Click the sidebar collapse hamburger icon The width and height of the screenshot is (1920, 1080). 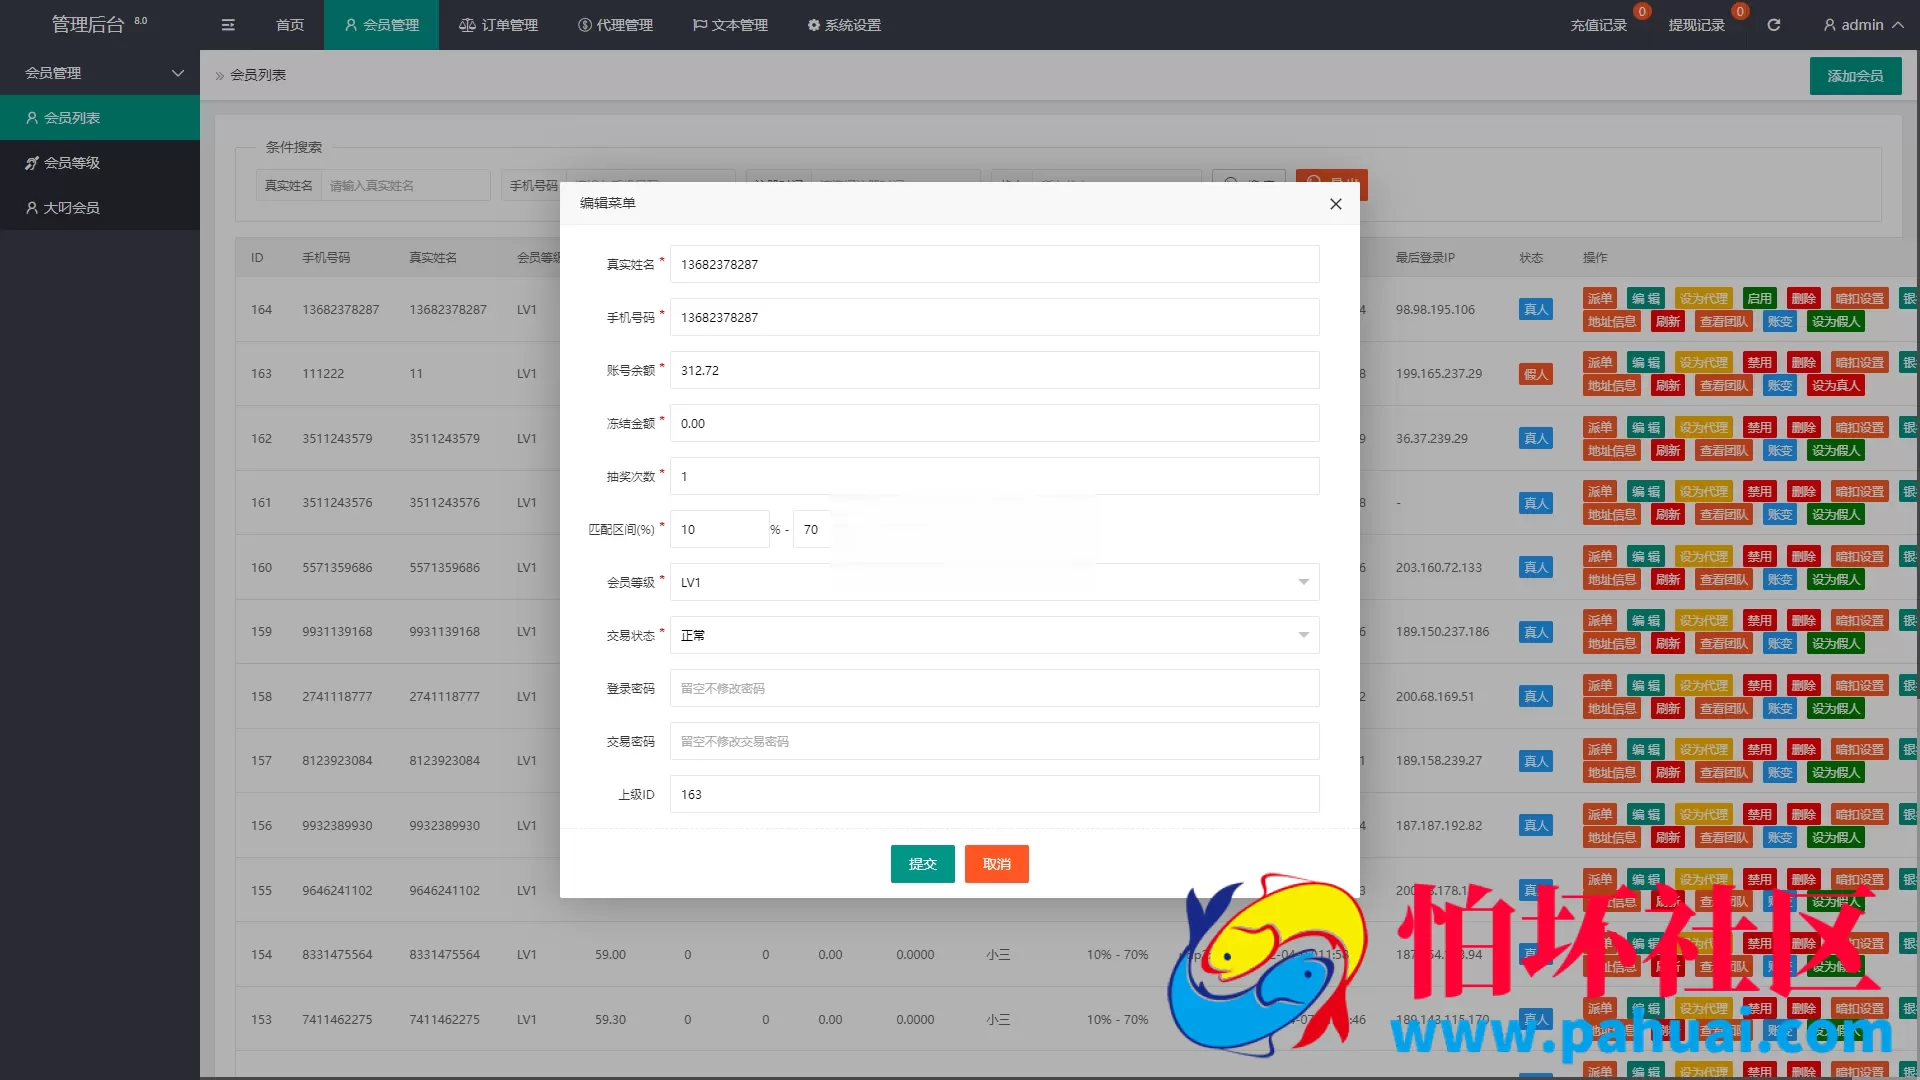pyautogui.click(x=228, y=25)
